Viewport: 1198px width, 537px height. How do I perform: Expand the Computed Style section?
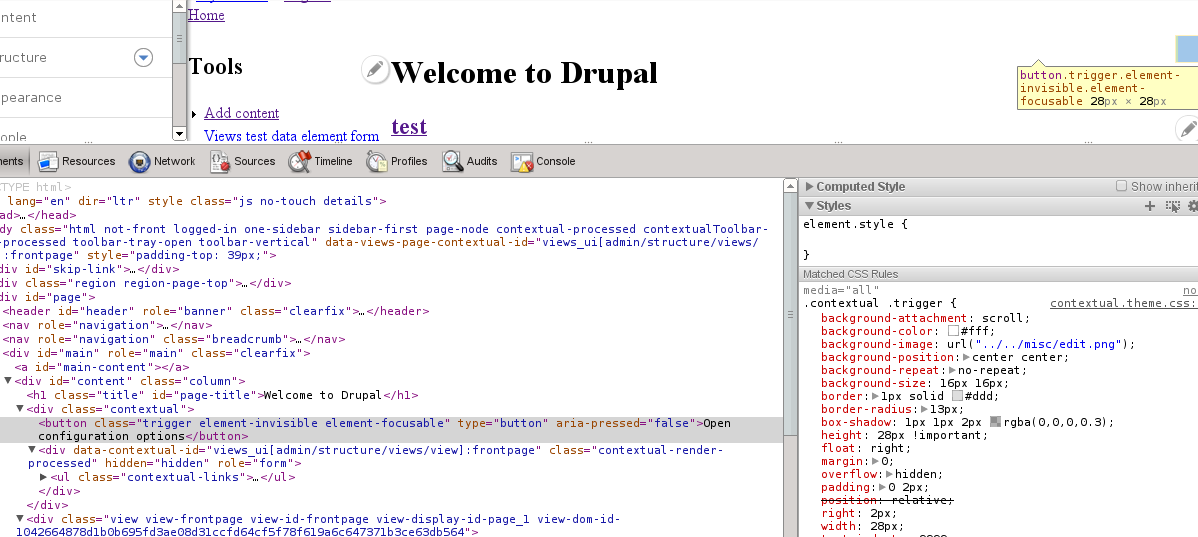click(810, 187)
